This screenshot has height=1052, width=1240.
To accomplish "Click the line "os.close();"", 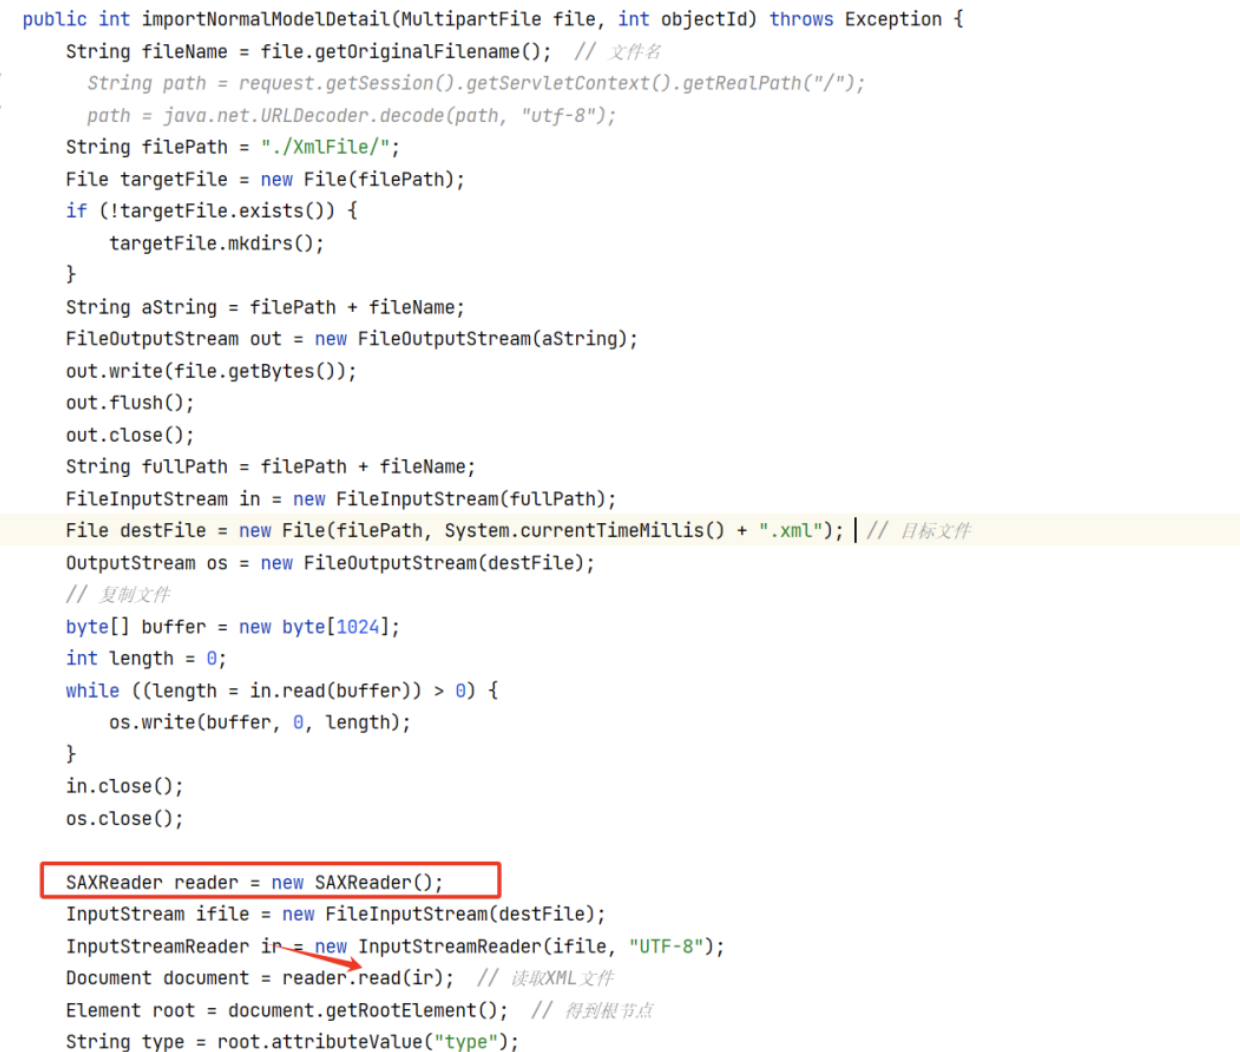I will 125,819.
